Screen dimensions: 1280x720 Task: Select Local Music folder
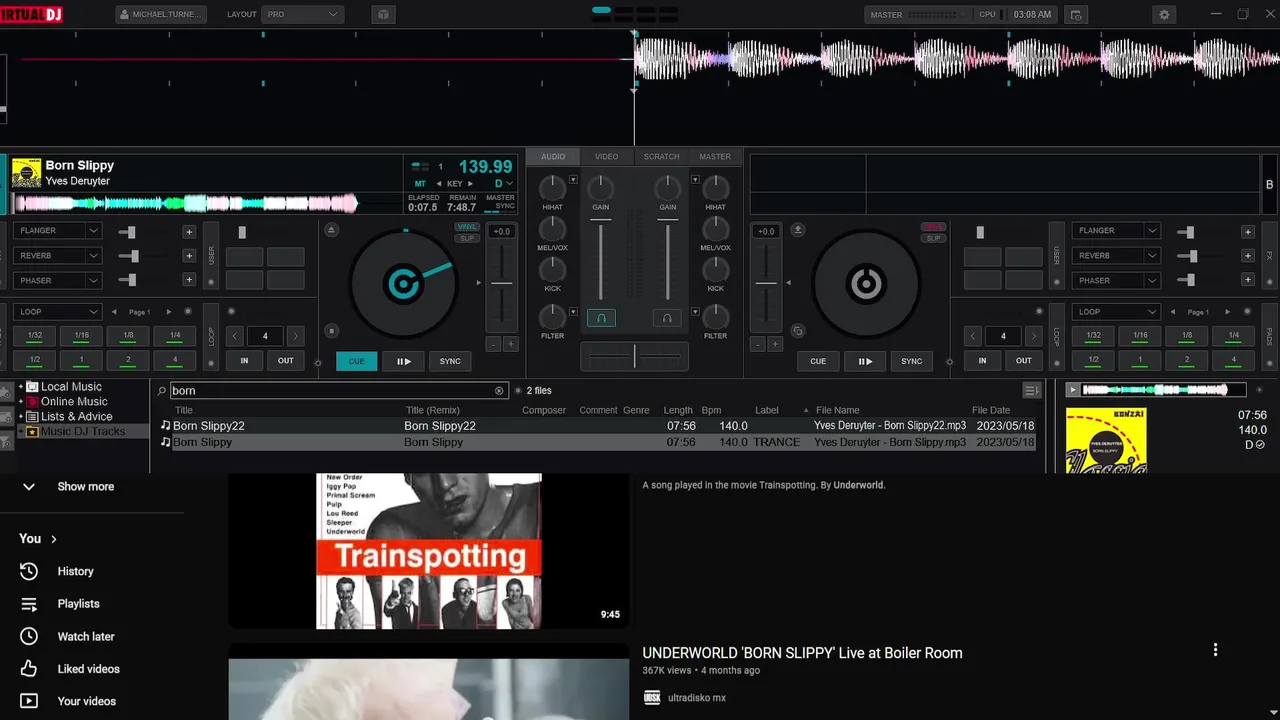click(71, 387)
